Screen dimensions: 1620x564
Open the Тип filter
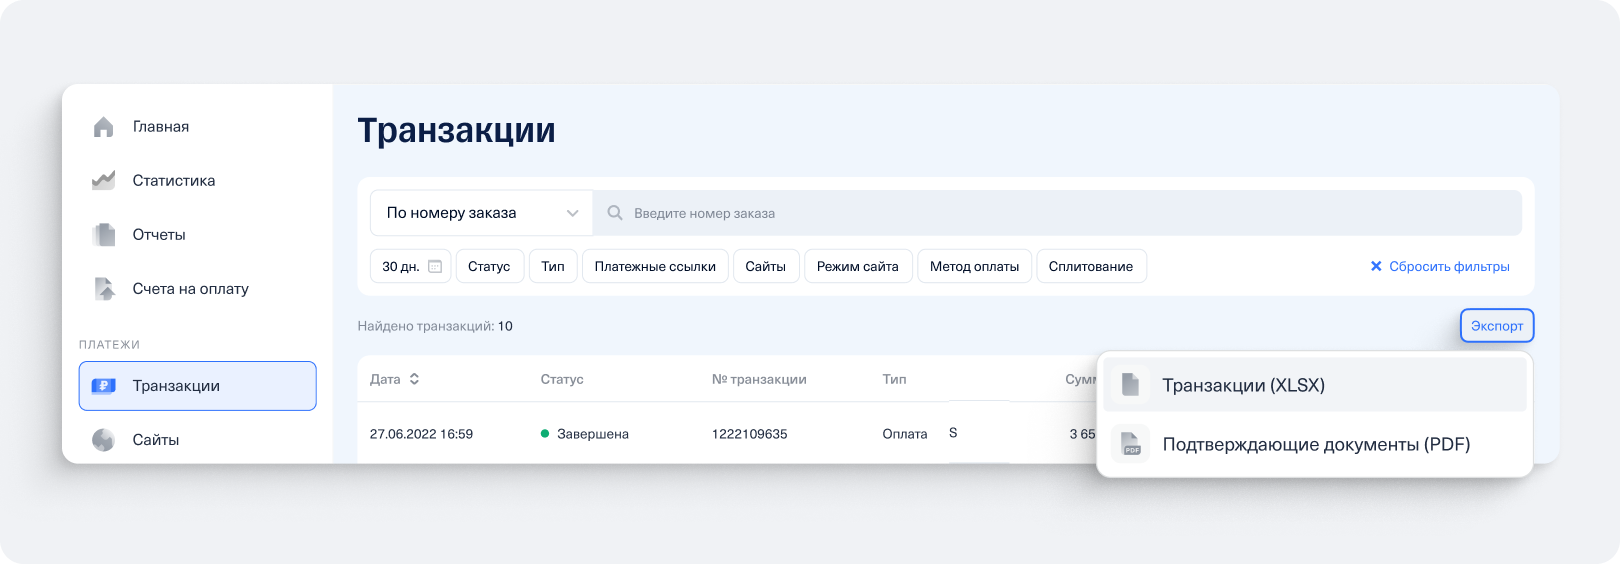(x=553, y=267)
